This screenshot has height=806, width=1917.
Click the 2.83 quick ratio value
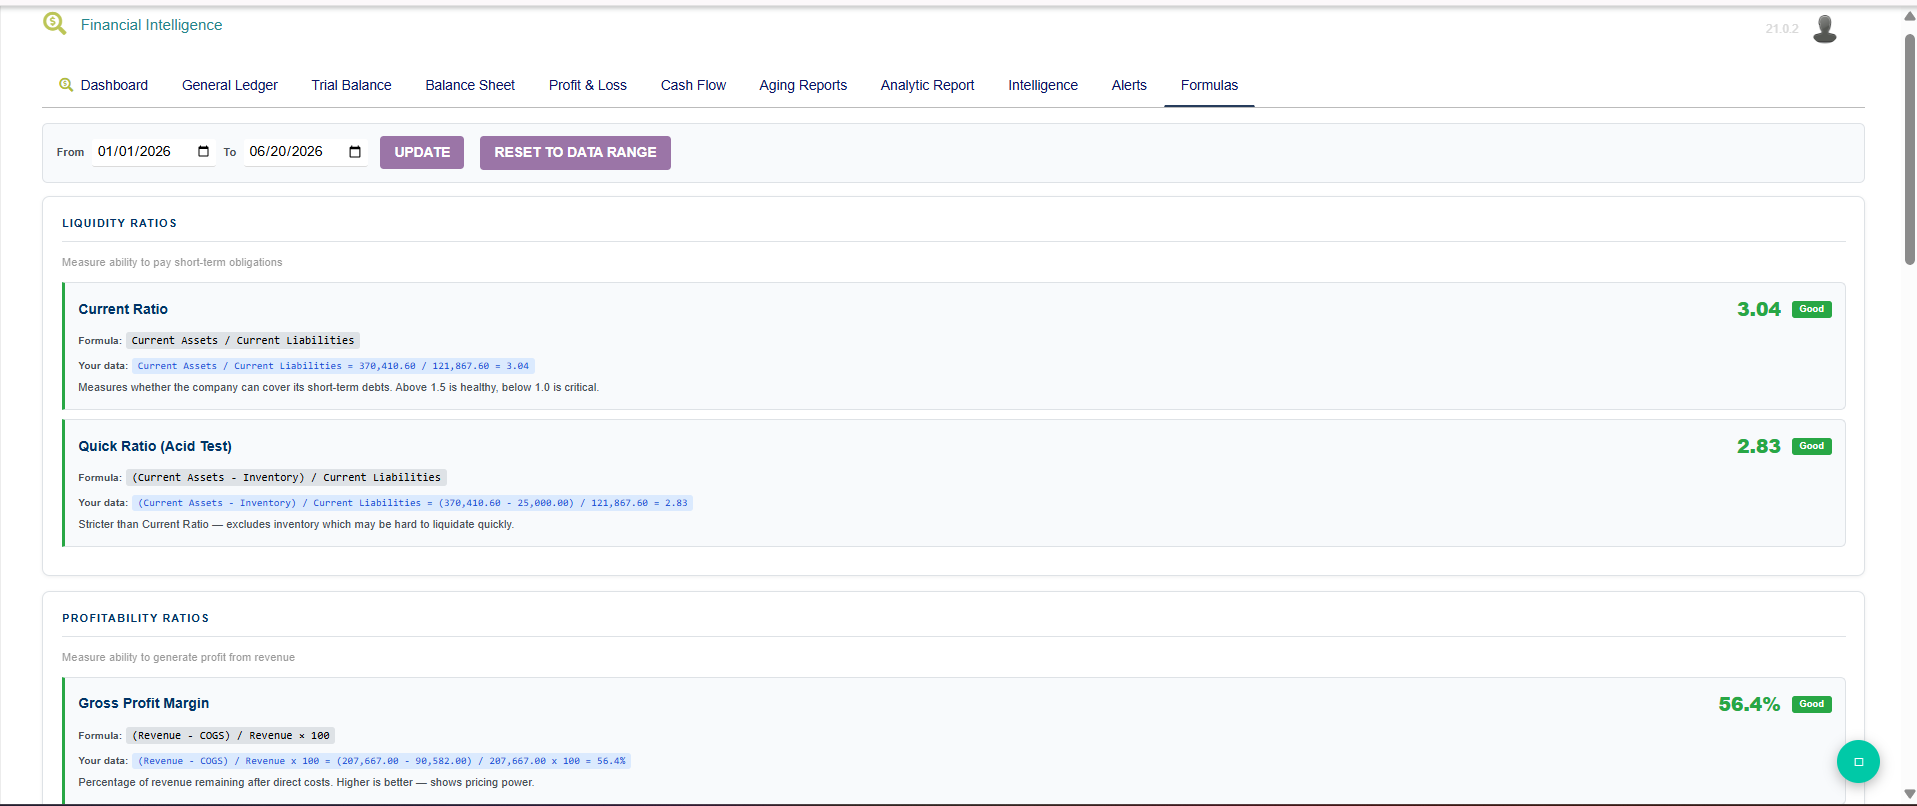point(1759,447)
